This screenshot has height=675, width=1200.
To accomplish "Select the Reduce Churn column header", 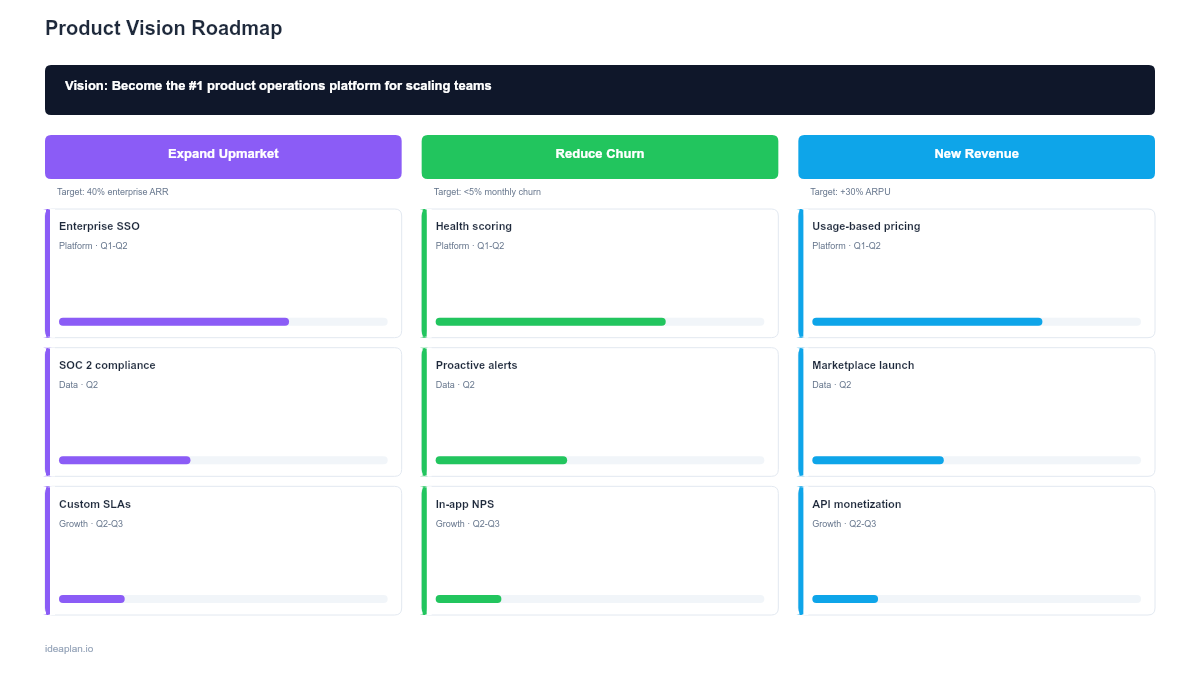I will tap(599, 156).
